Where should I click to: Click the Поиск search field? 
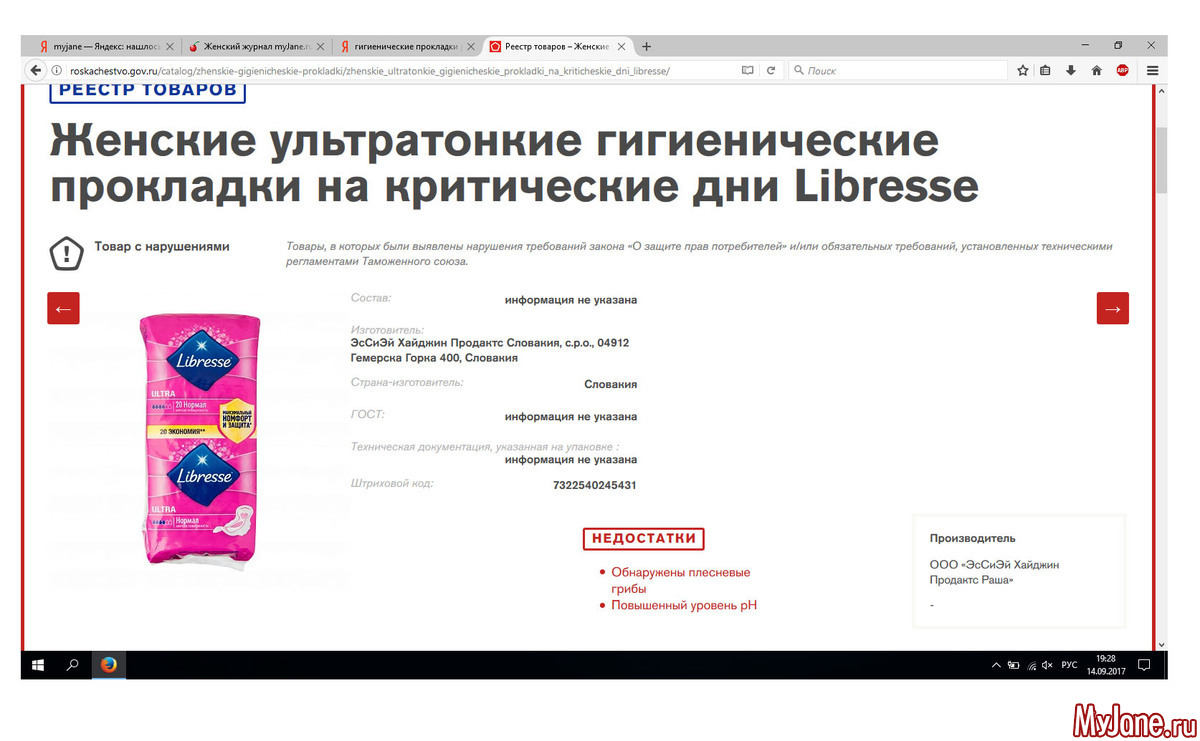coord(898,71)
